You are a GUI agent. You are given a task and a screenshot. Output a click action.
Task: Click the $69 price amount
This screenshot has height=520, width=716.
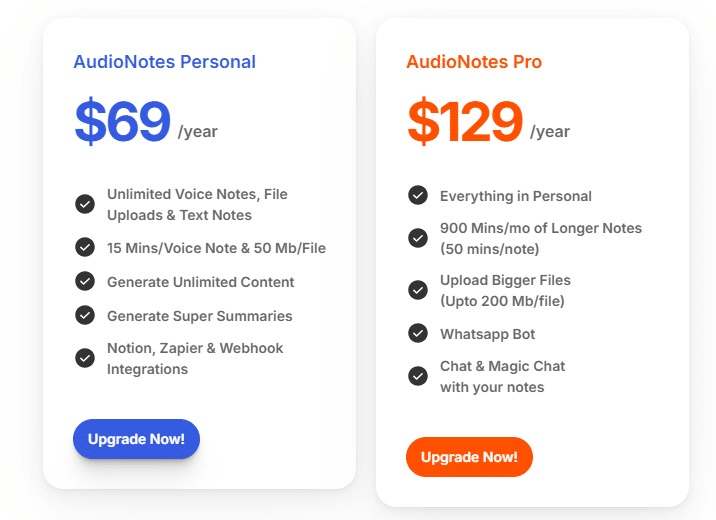click(x=122, y=122)
